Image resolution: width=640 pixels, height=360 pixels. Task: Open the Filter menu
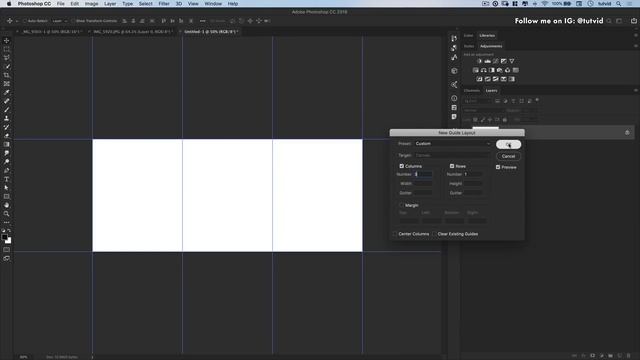pyautogui.click(x=164, y=4)
